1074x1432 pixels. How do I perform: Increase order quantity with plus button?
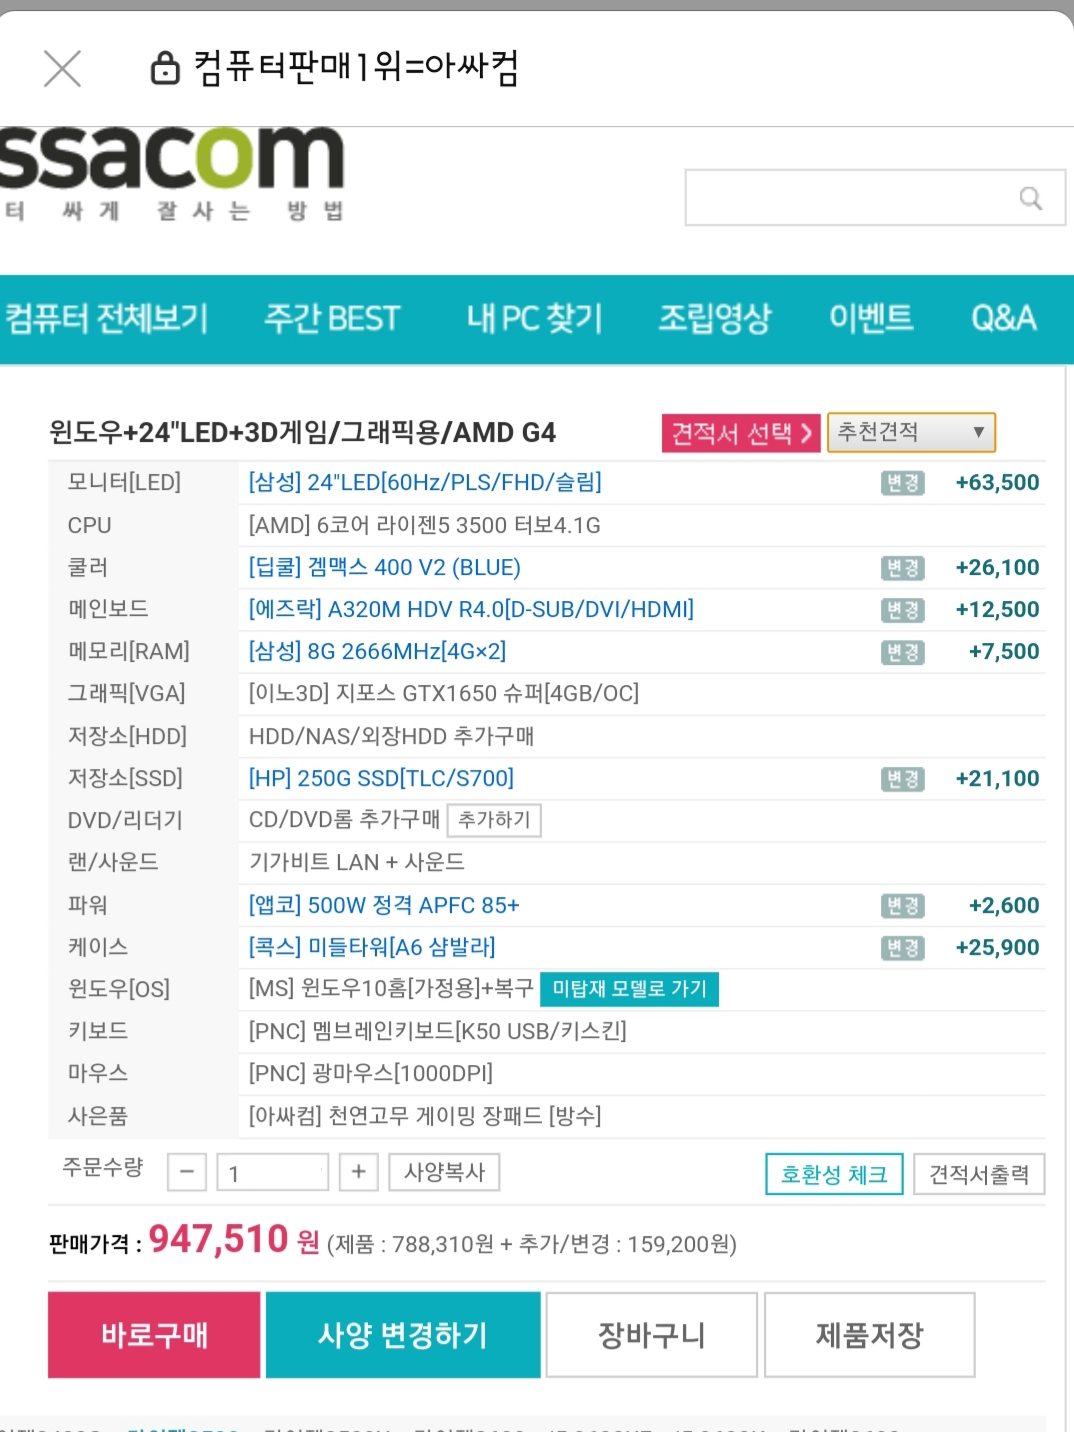[358, 1172]
